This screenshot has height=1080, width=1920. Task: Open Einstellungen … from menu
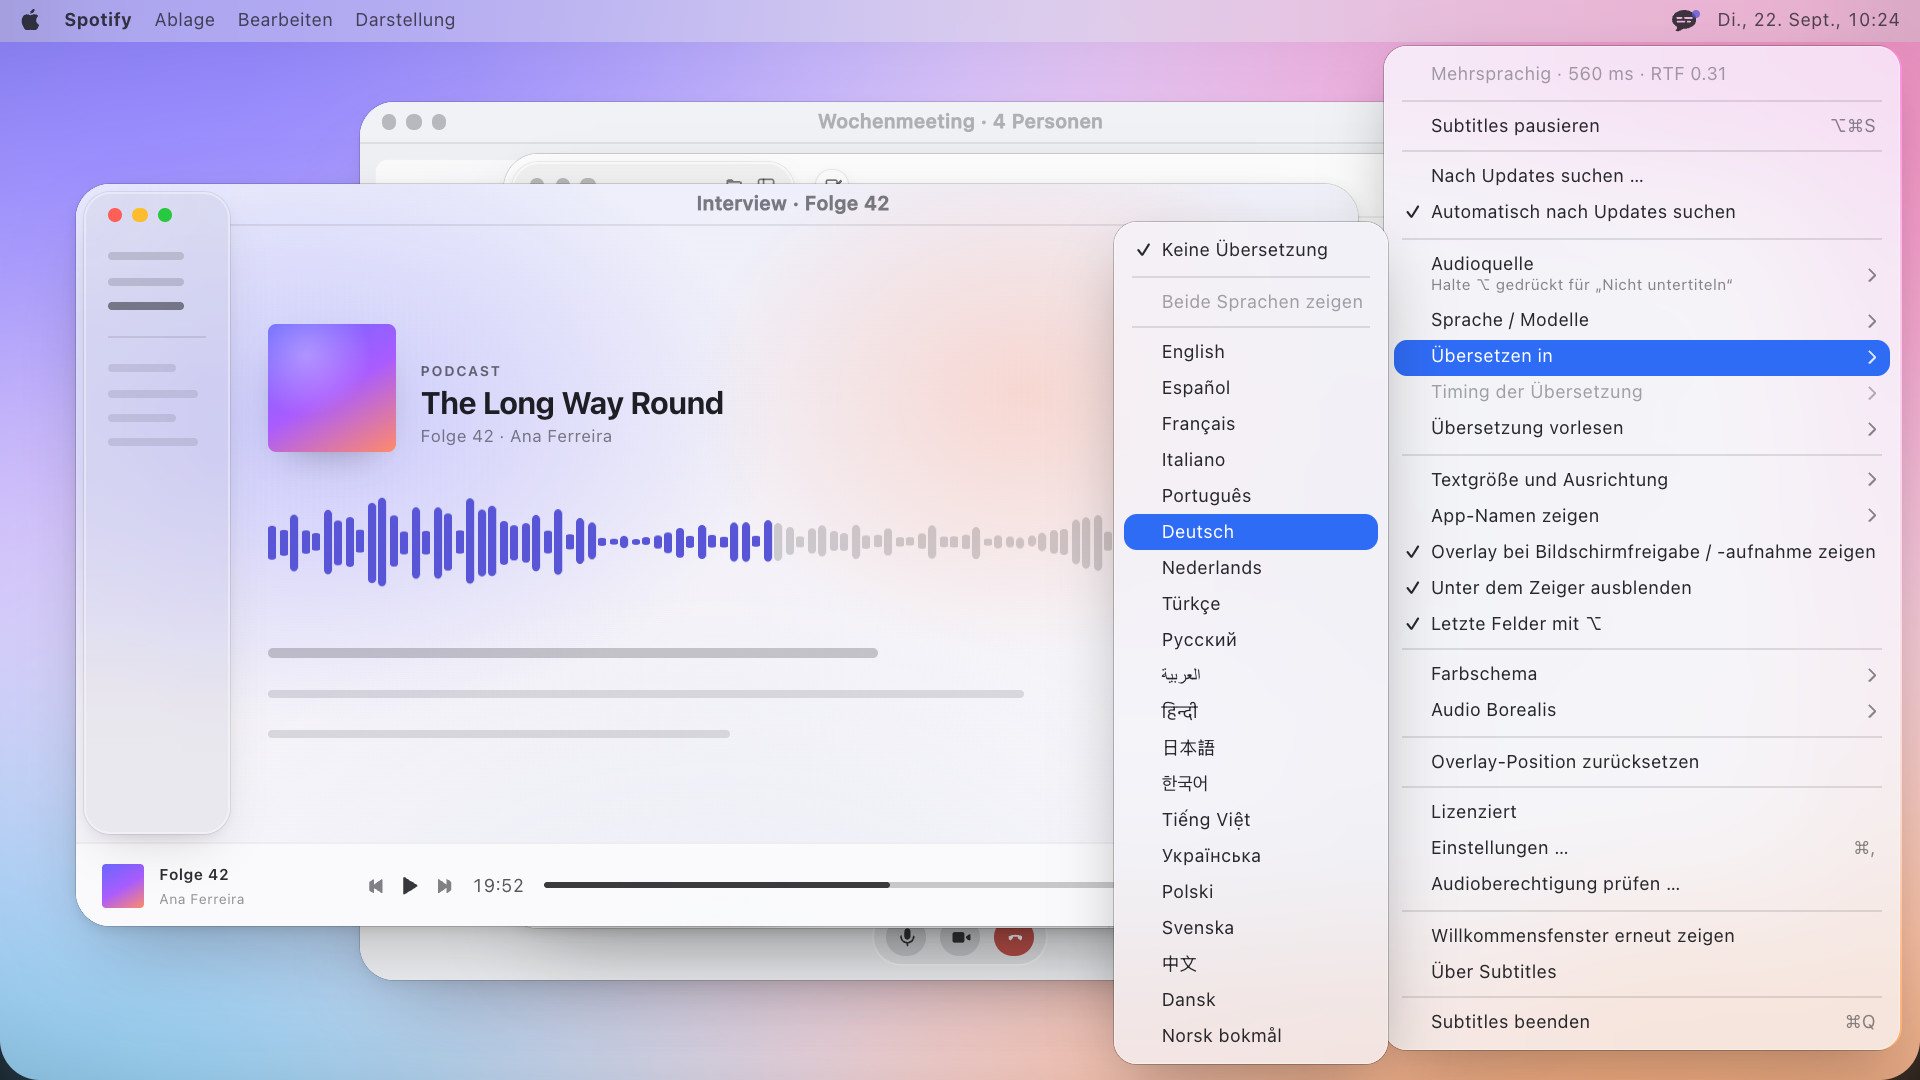click(x=1642, y=848)
